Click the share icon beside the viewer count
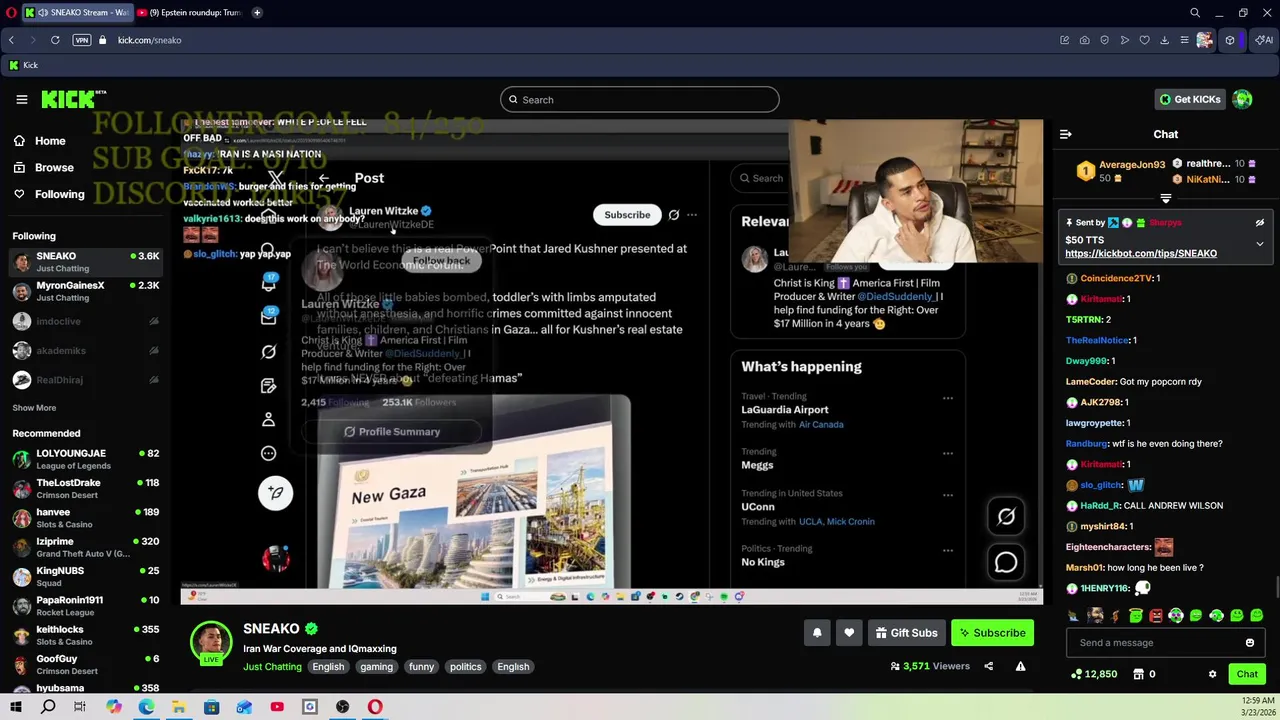 pyautogui.click(x=988, y=666)
